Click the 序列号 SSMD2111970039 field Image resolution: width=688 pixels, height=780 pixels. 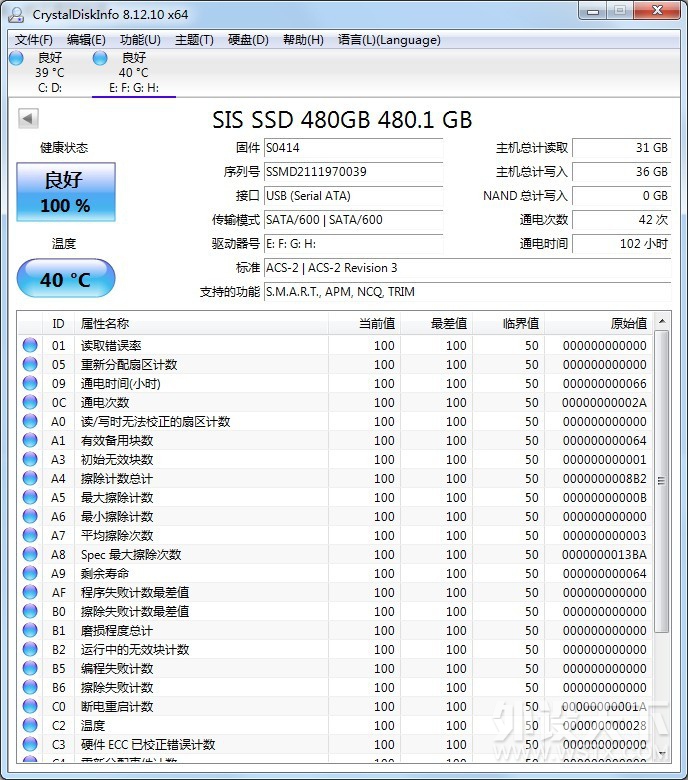(x=353, y=172)
